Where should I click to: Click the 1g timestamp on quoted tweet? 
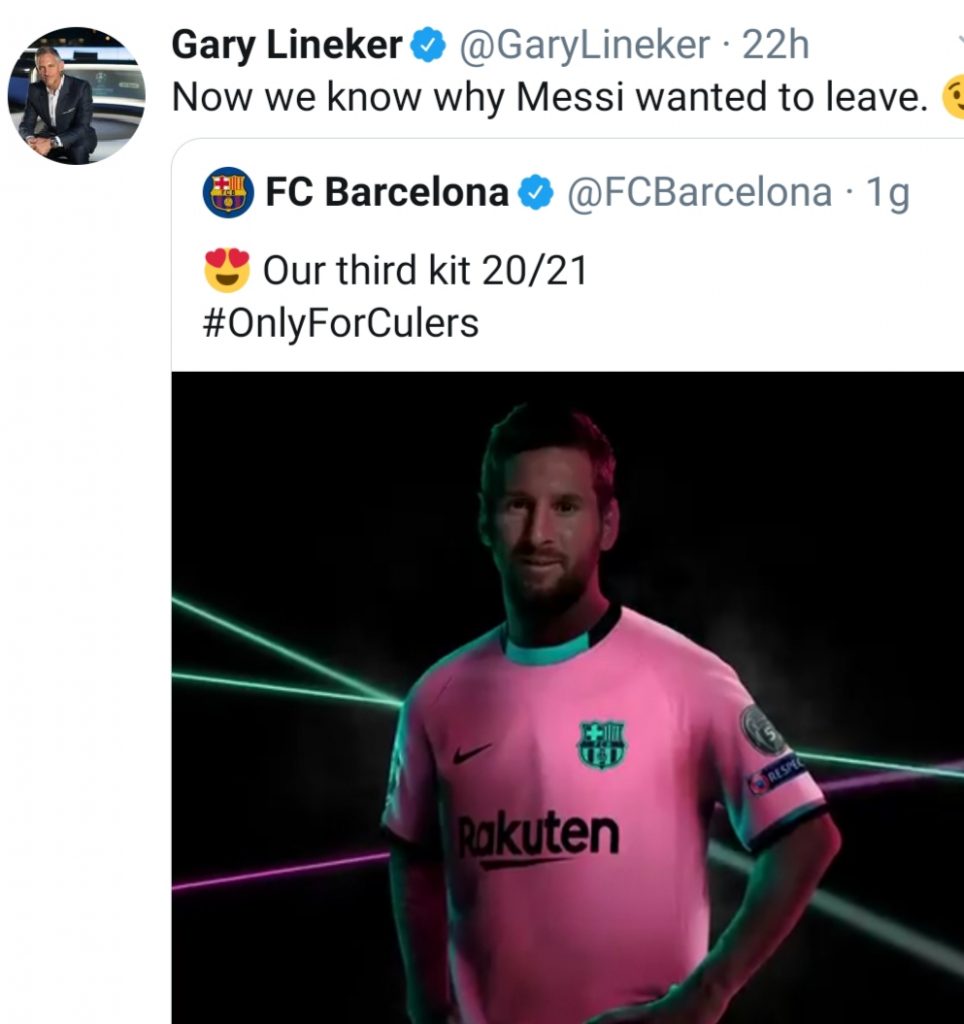tap(887, 192)
